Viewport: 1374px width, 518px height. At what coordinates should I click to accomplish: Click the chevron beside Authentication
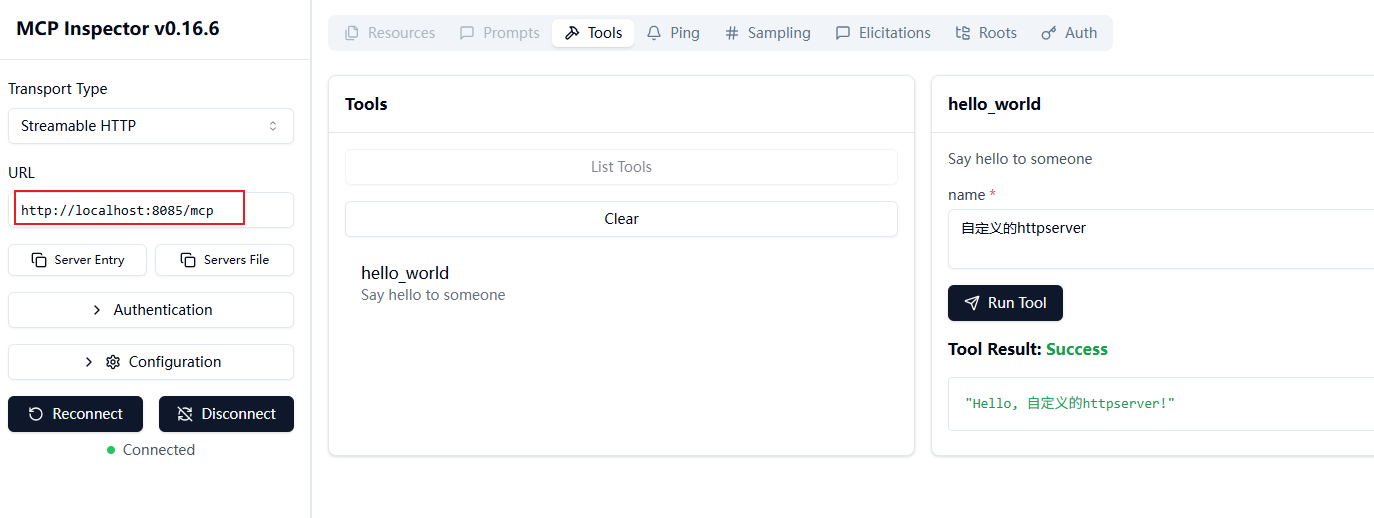coord(97,310)
